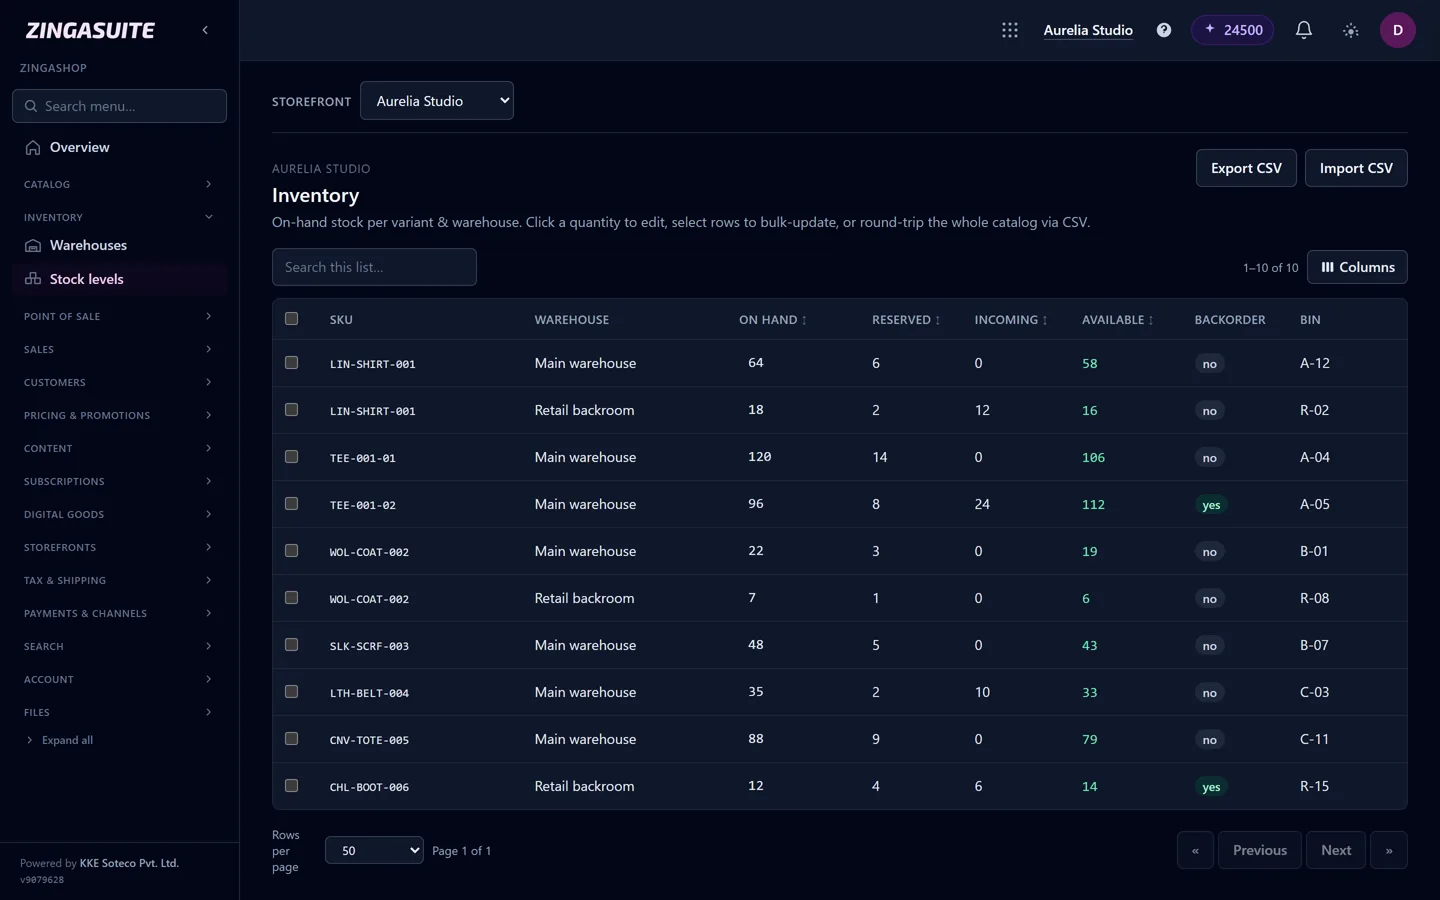This screenshot has width=1440, height=900.
Task: Click Expand all in the sidebar
Action: 60,740
